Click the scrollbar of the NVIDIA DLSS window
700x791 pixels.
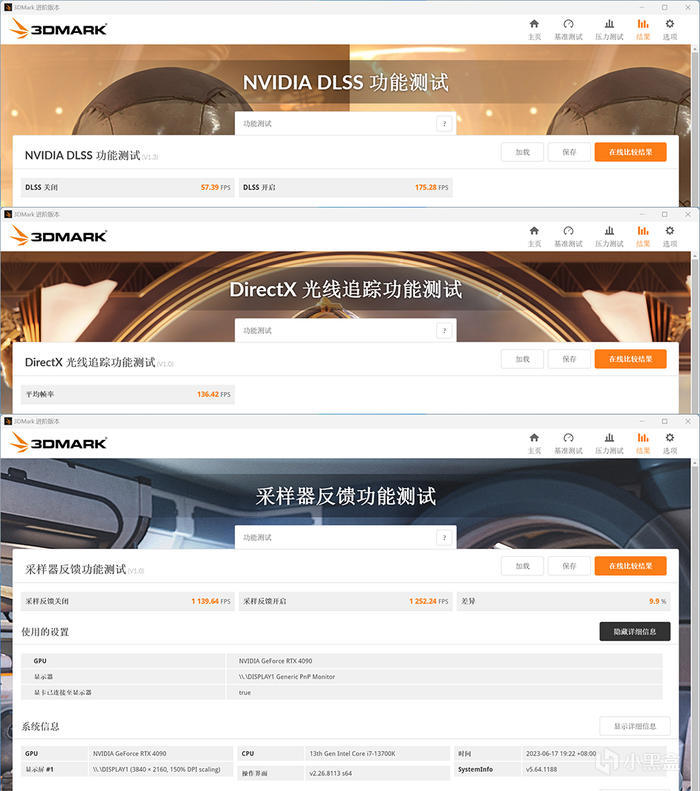[x=695, y=126]
